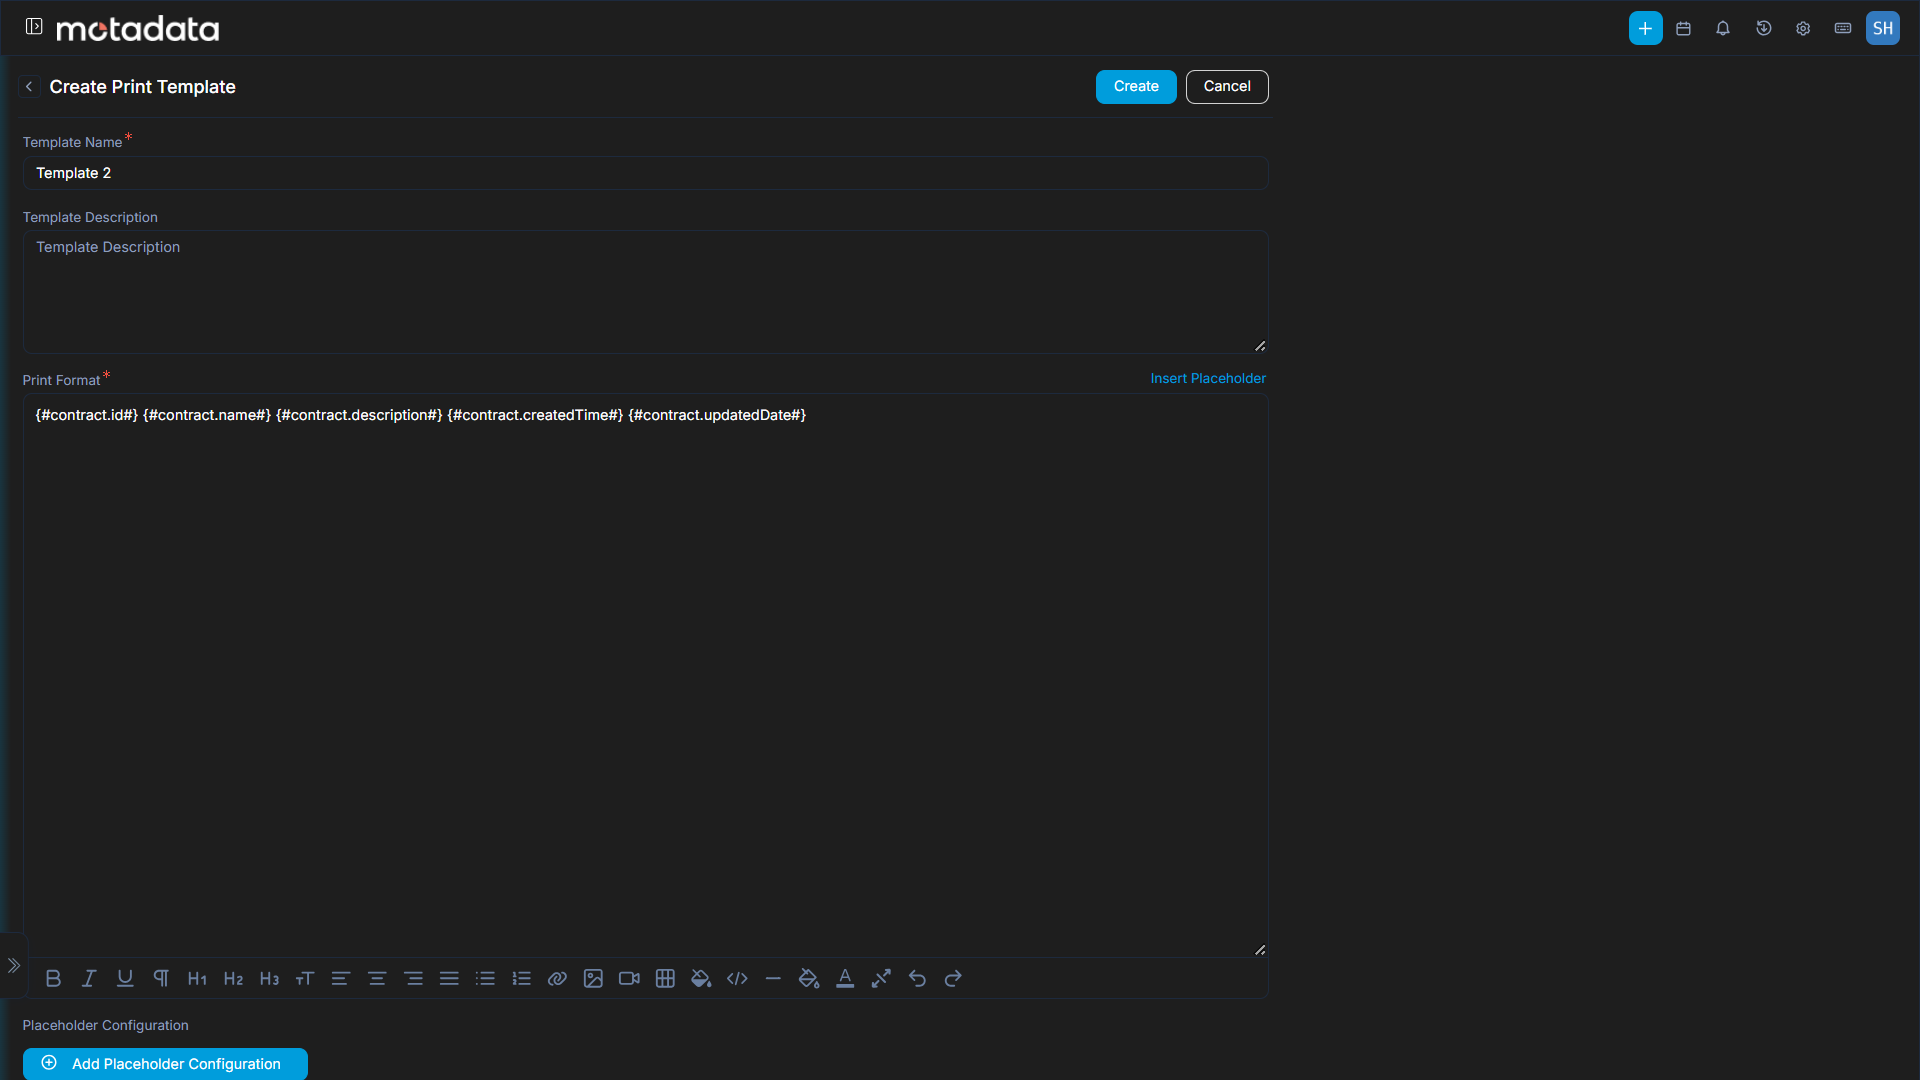Apply underline formatting

125,979
